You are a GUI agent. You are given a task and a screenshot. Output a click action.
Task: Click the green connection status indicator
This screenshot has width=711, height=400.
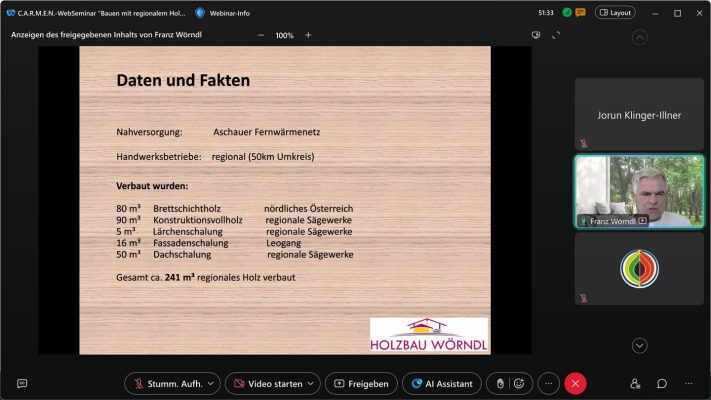[x=567, y=13]
